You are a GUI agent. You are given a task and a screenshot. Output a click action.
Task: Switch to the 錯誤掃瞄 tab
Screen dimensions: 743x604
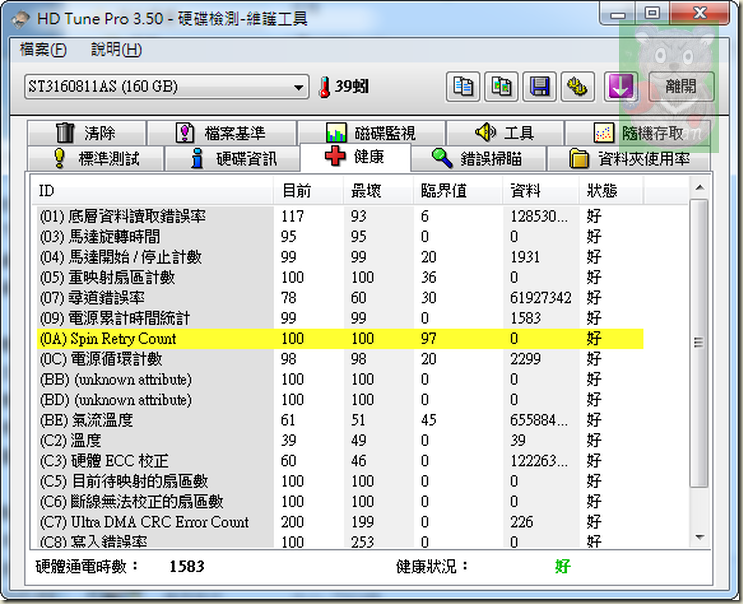(479, 158)
